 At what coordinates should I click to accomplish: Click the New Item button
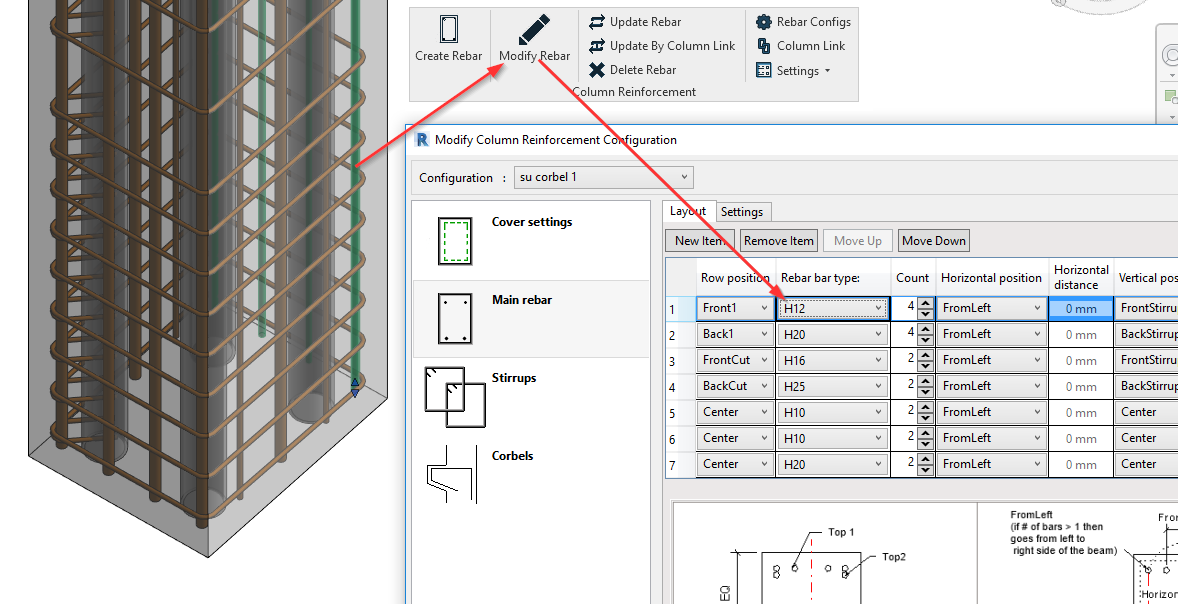[699, 240]
